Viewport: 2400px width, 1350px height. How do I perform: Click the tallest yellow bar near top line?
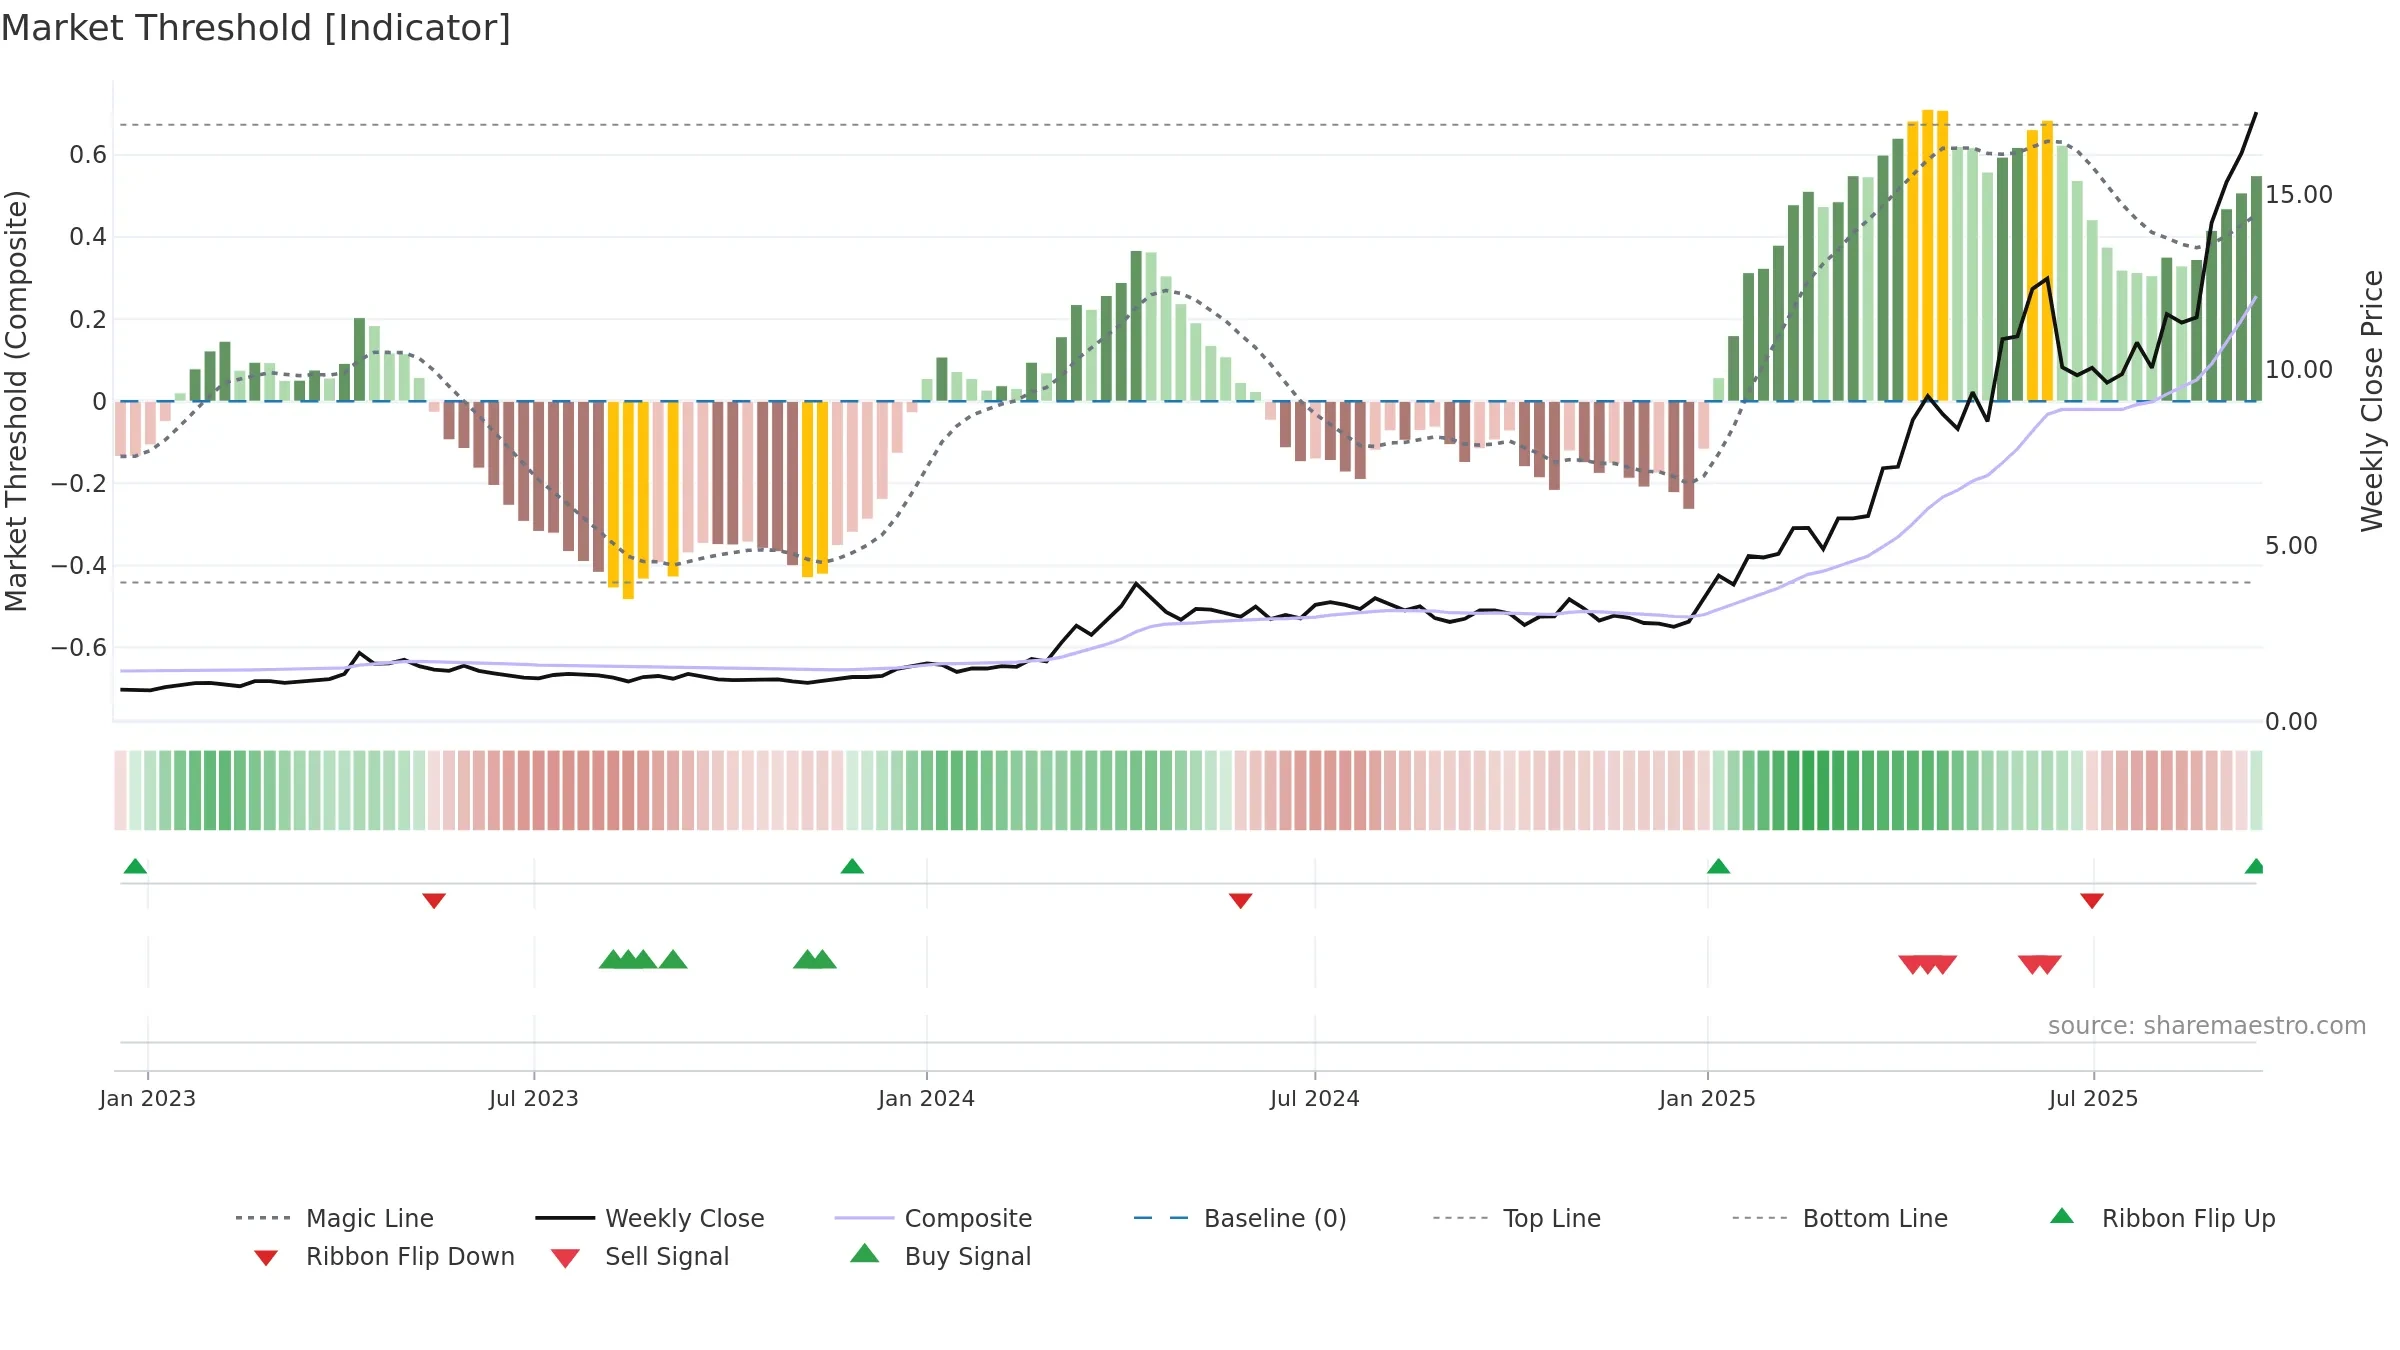point(1927,255)
